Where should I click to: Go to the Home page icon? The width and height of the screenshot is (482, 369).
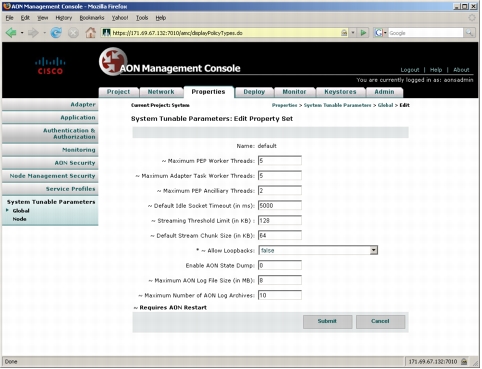coord(90,33)
